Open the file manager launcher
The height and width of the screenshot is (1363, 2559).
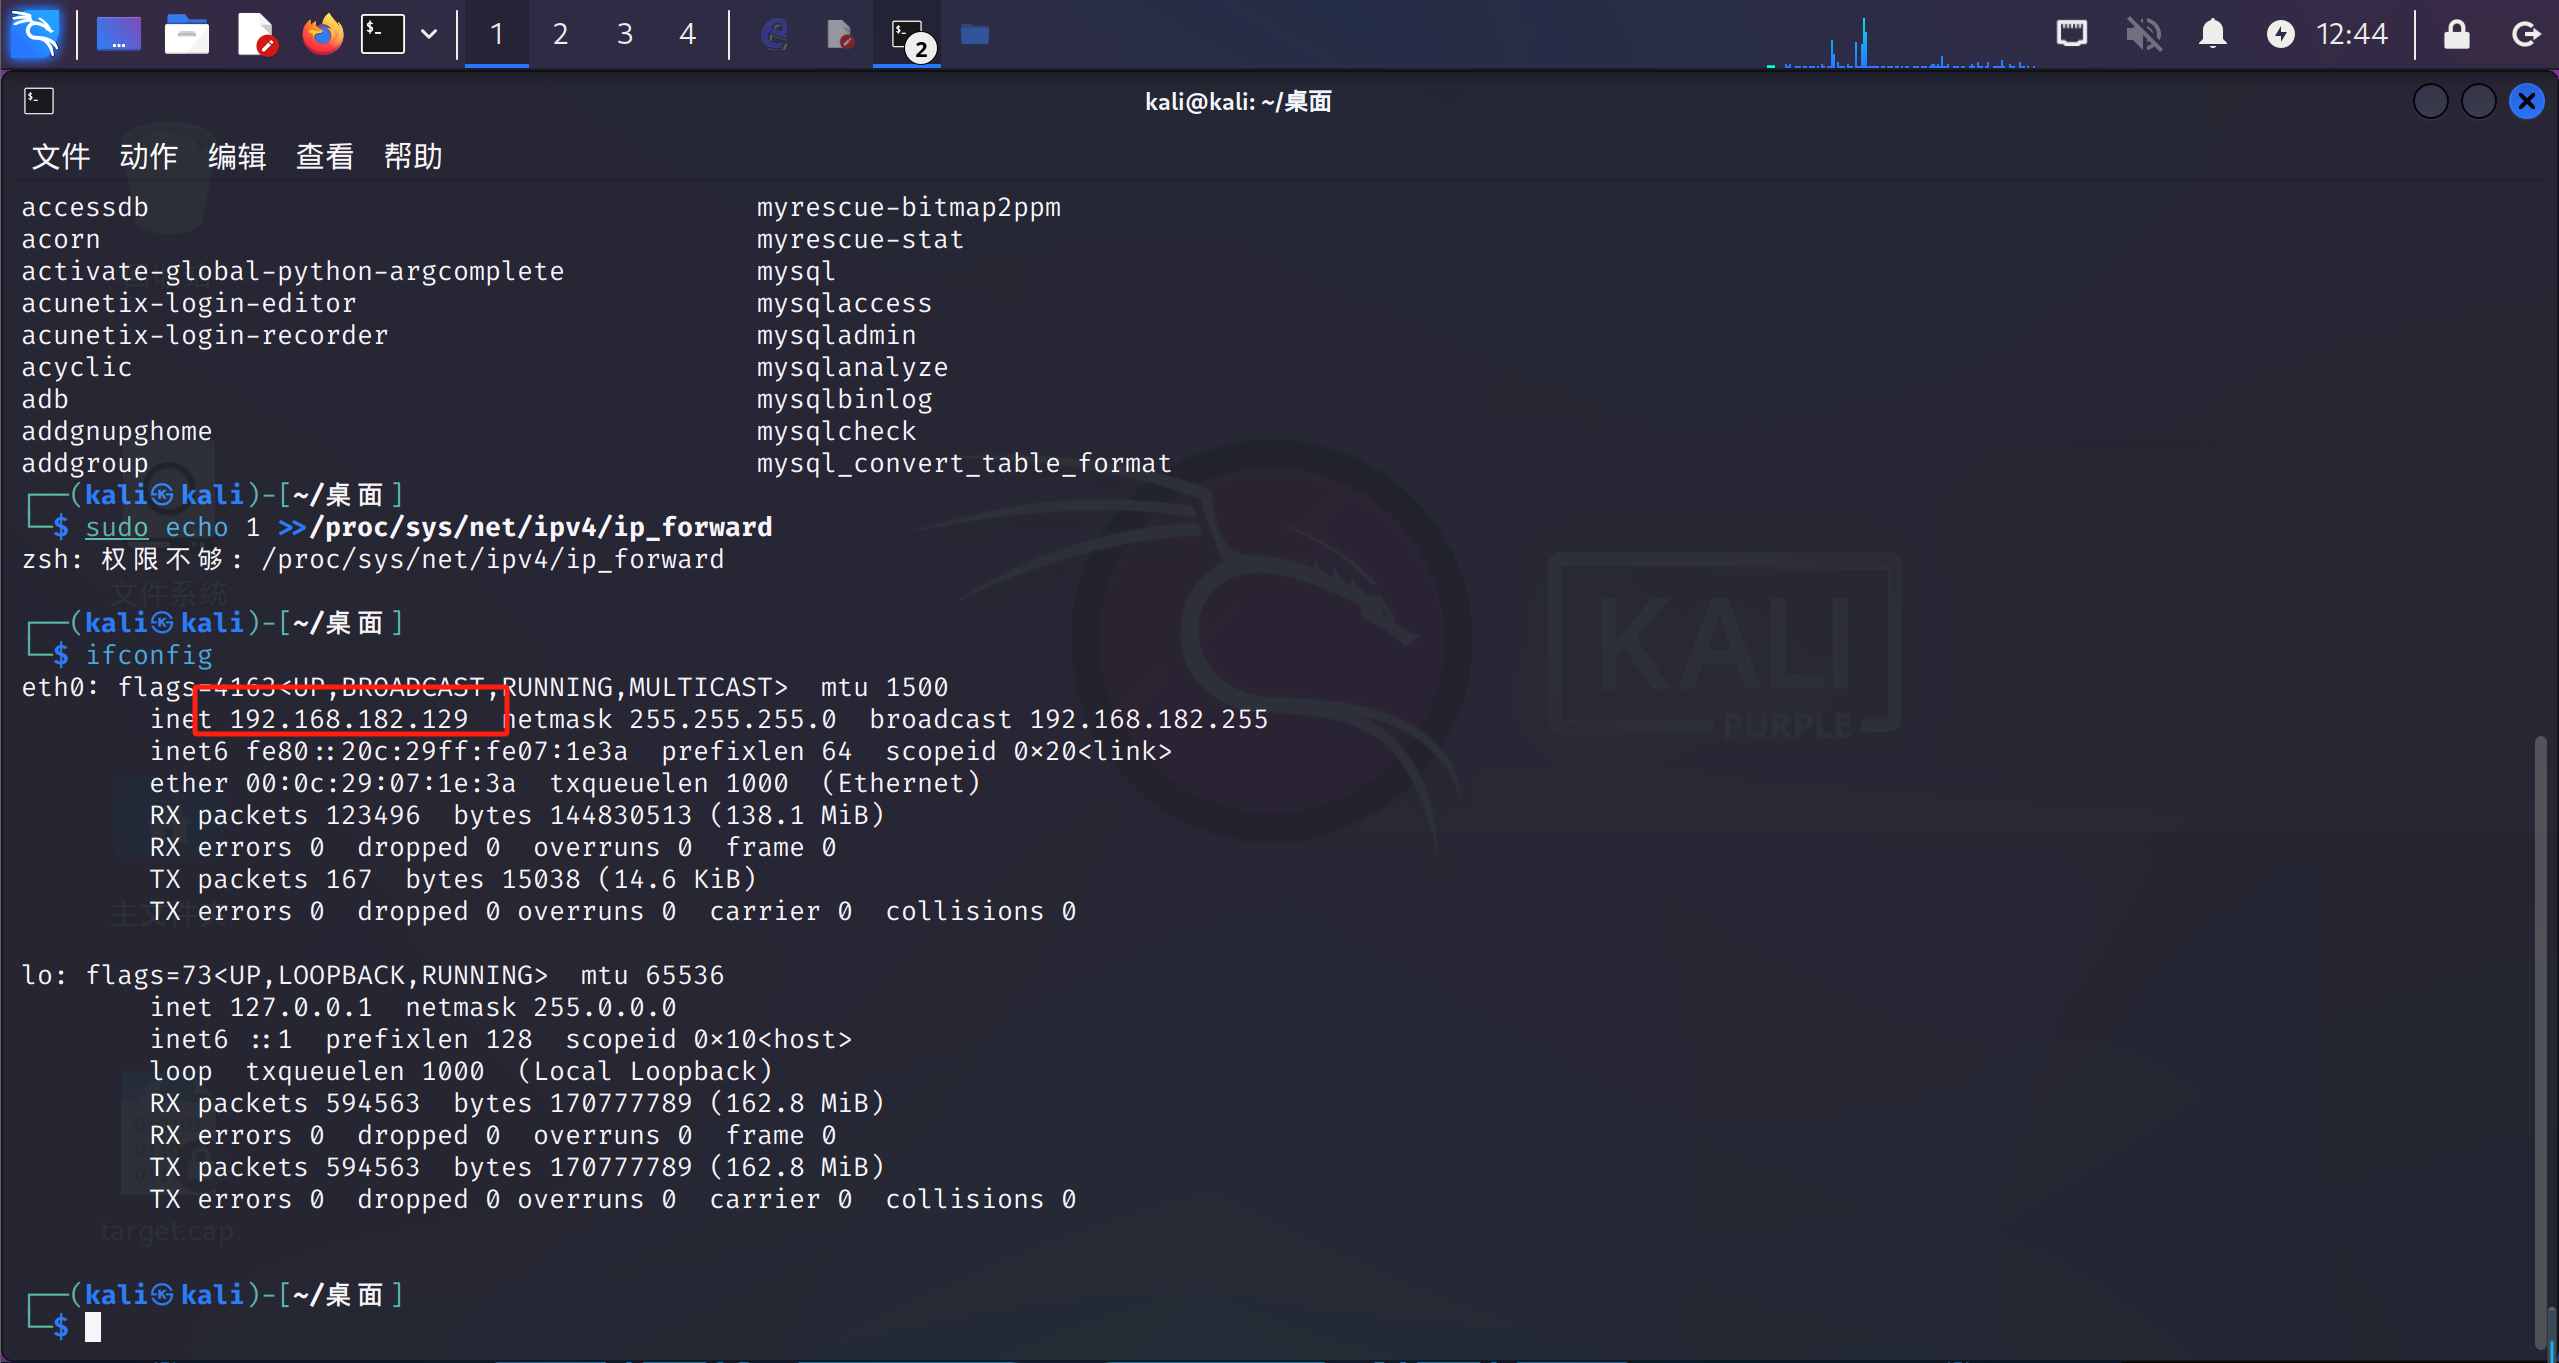click(187, 34)
